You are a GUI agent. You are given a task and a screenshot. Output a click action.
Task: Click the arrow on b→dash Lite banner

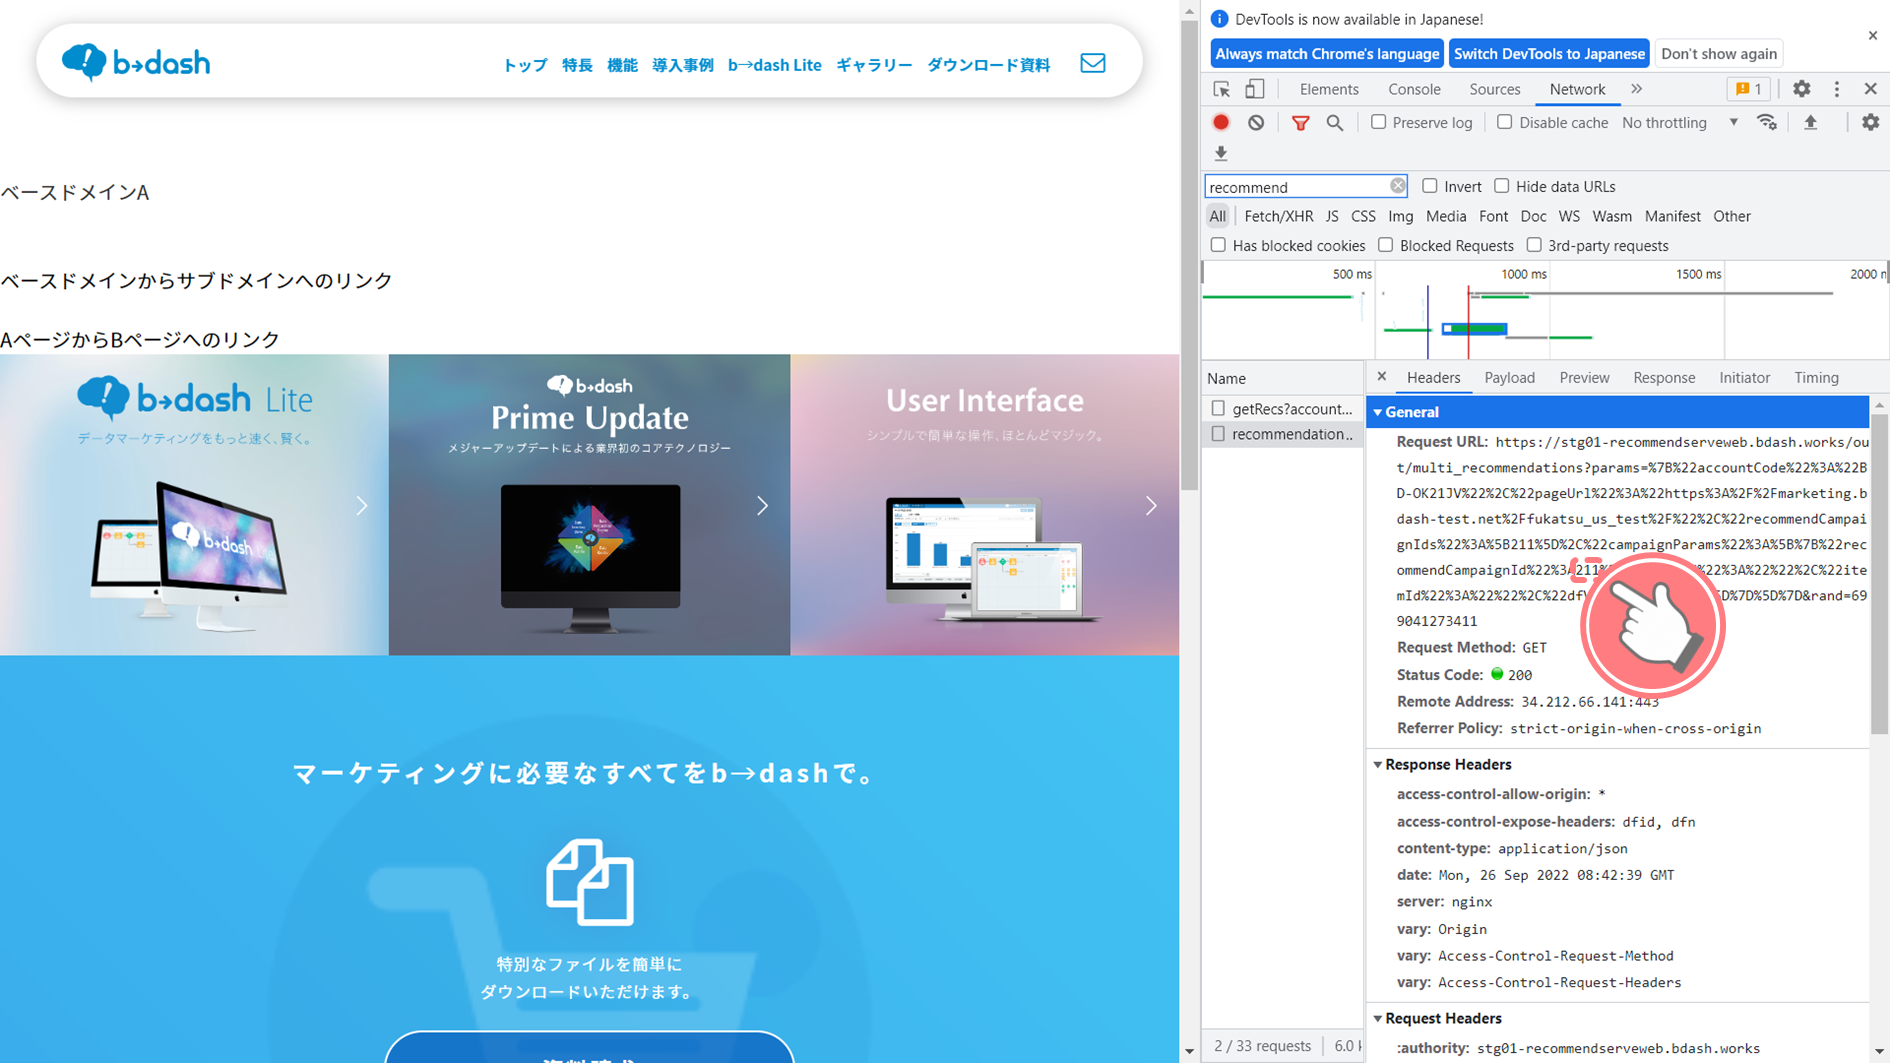[x=362, y=506]
